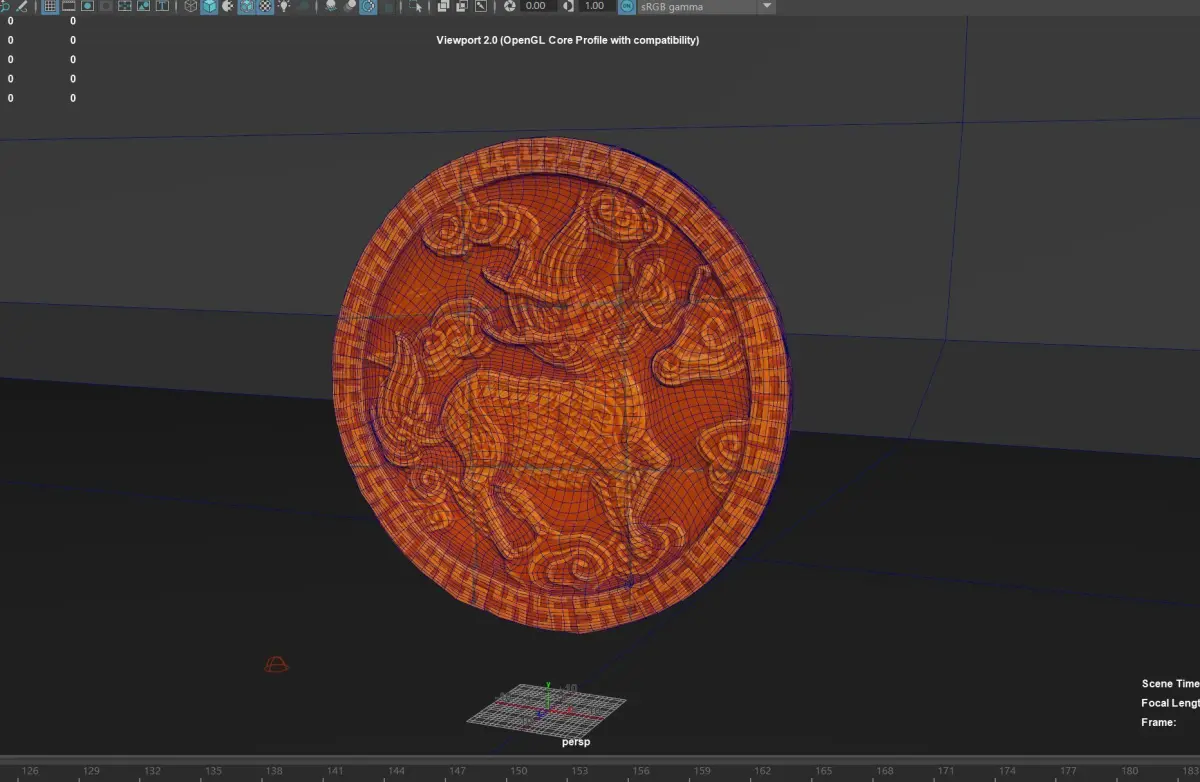
Task: Toggle wireframe on shaded icon
Action: click(x=246, y=6)
